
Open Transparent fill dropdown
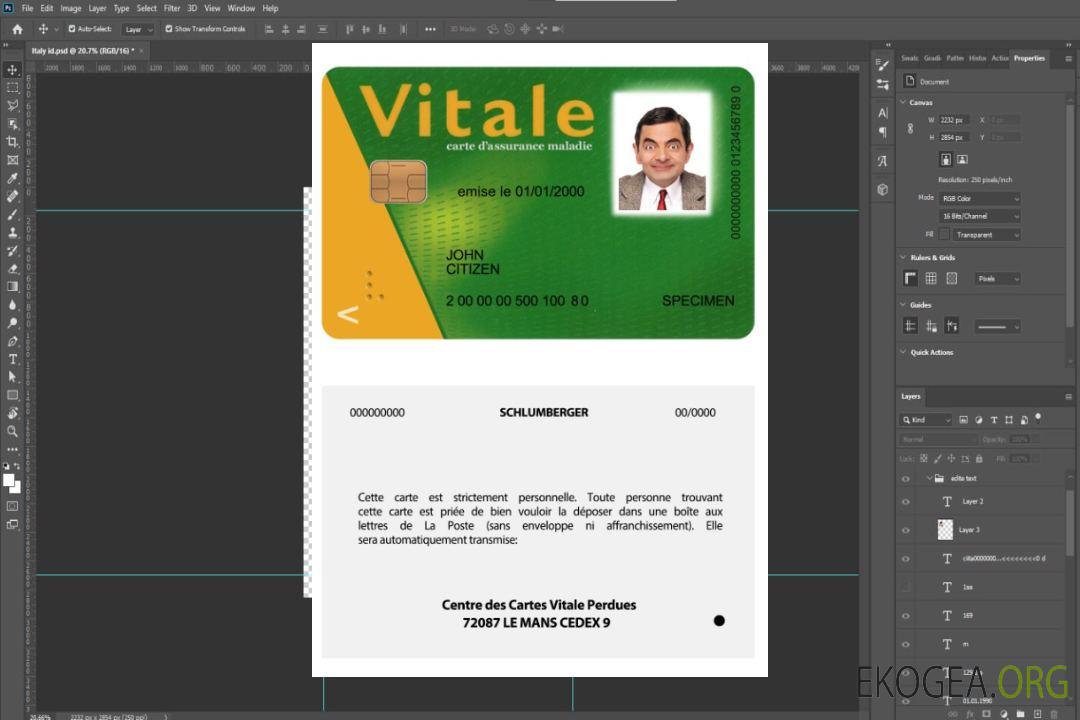pyautogui.click(x=986, y=235)
